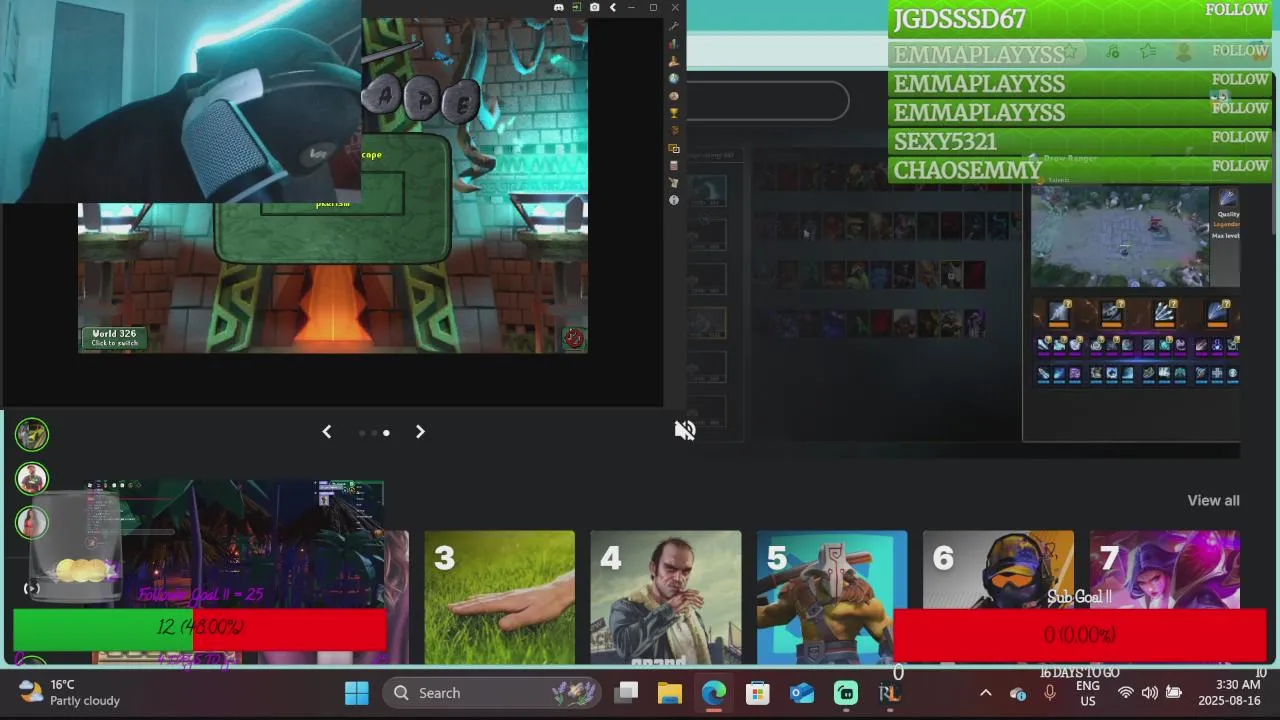Open the first followed channel avatar in sidebar
Image resolution: width=1280 pixels, height=720 pixels.
point(32,434)
